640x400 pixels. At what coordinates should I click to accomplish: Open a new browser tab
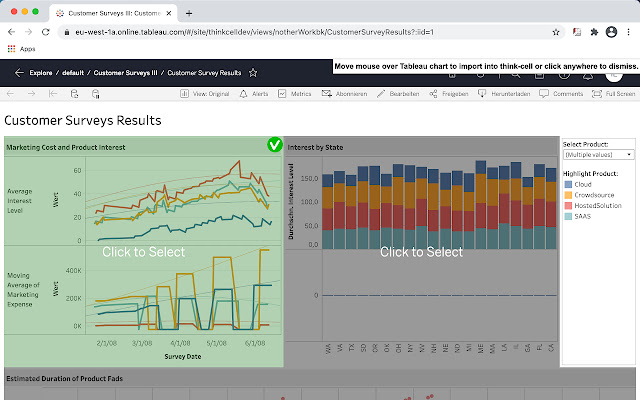coord(189,13)
